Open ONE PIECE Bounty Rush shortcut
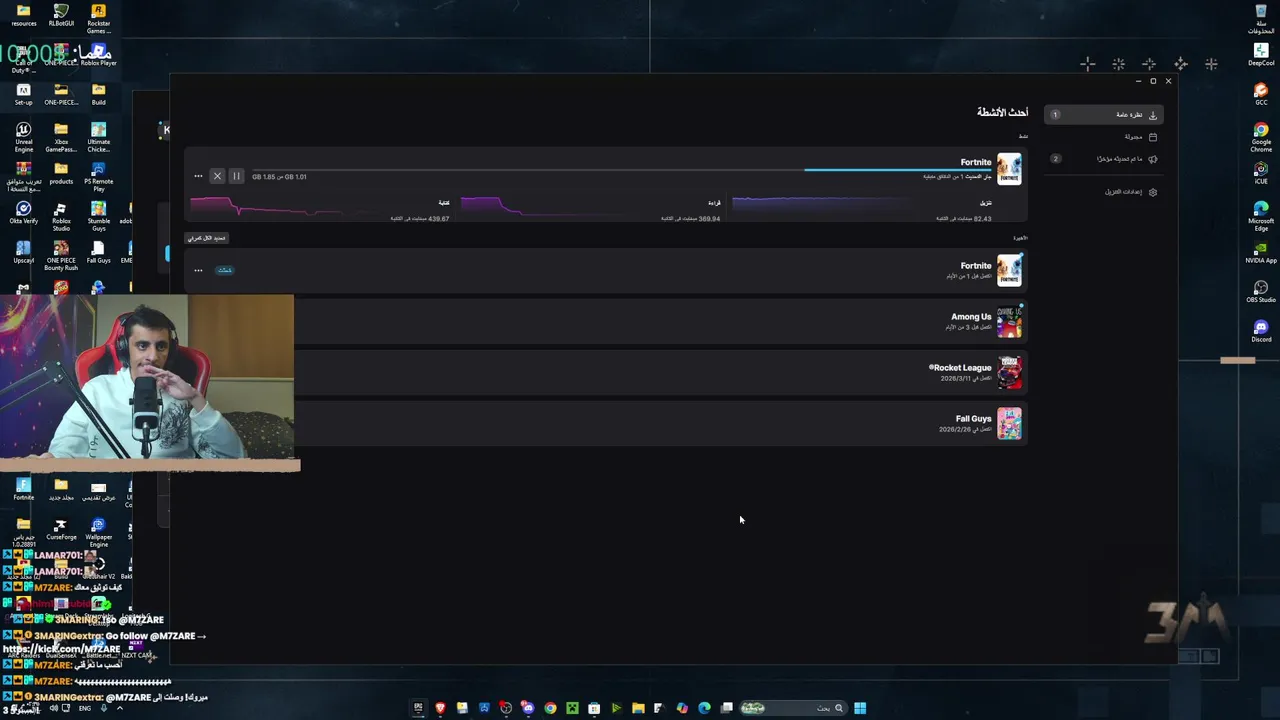Screen dimensions: 1280x720 61,254
